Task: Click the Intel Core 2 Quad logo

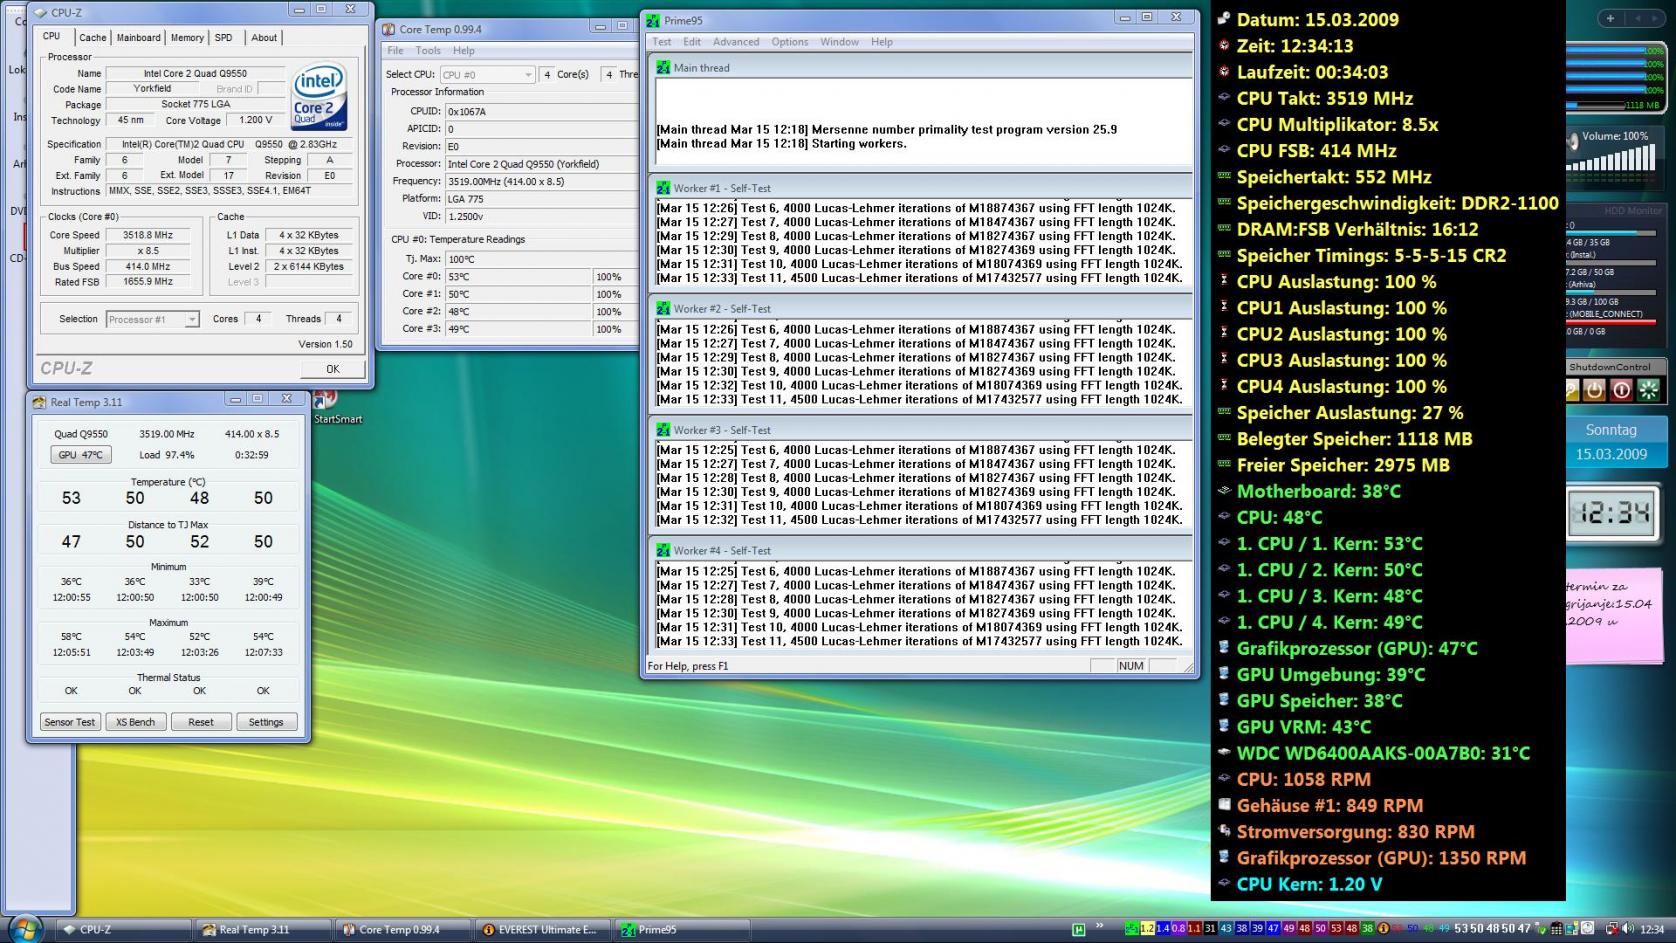Action: 319,97
